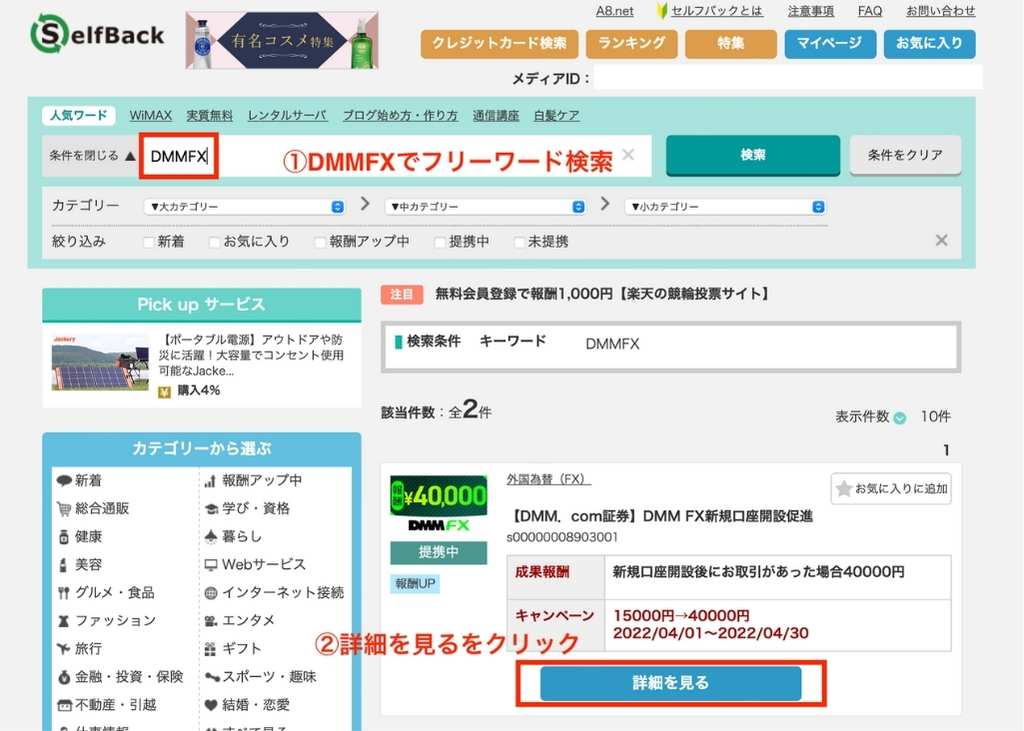The image size is (1024, 731).
Task: Click the green 検索 search button
Action: click(753, 155)
